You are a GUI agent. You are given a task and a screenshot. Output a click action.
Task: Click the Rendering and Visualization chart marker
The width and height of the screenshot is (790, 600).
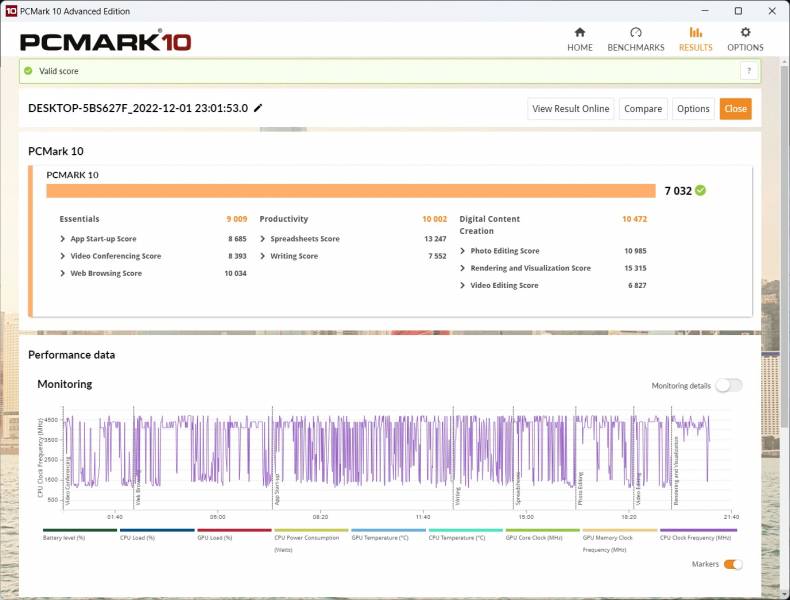[x=676, y=471]
